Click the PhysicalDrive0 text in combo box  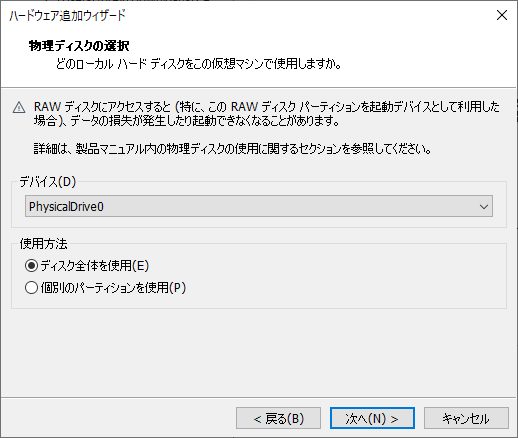pos(66,207)
